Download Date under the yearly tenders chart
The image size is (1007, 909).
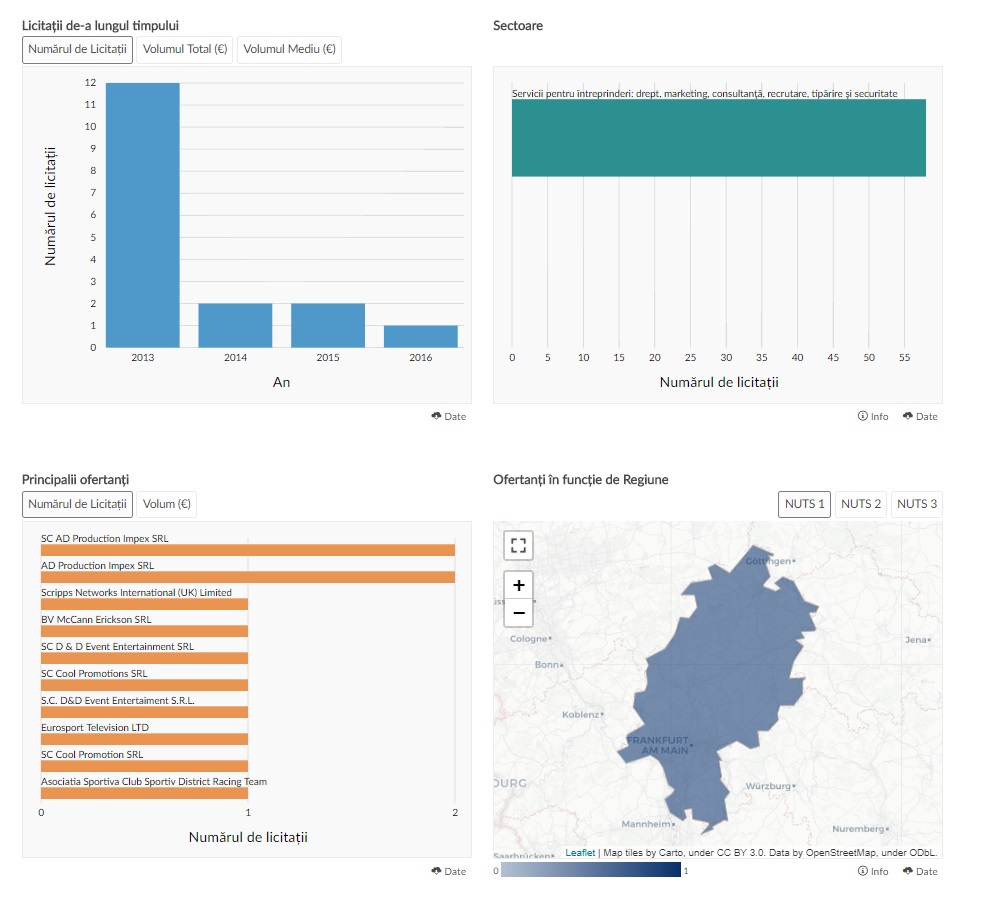[x=449, y=416]
